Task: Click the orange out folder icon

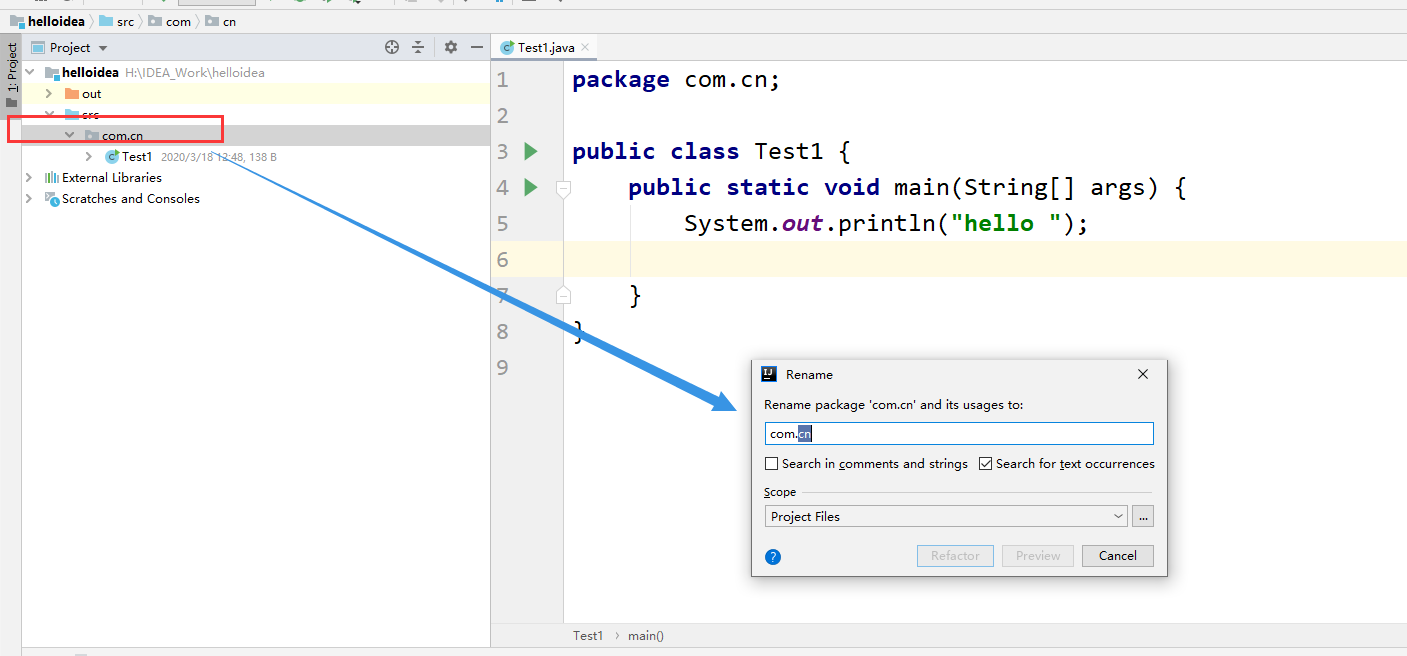Action: [x=72, y=94]
